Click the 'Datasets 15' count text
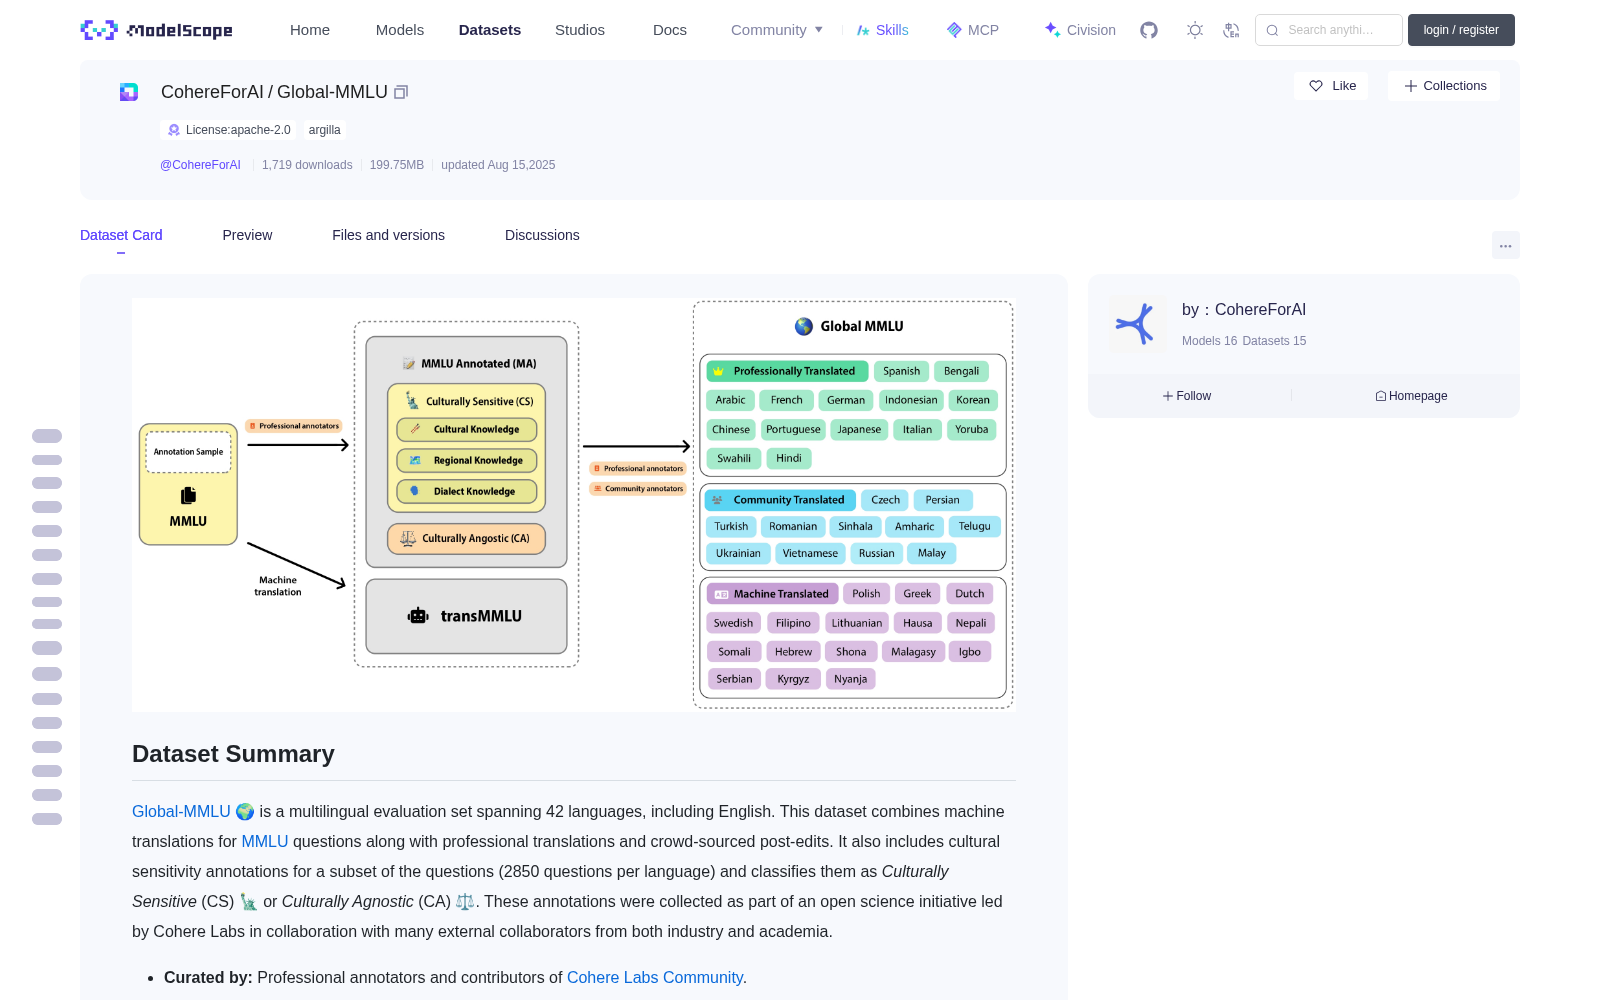Screen dimensions: 1600x1000 [1275, 341]
